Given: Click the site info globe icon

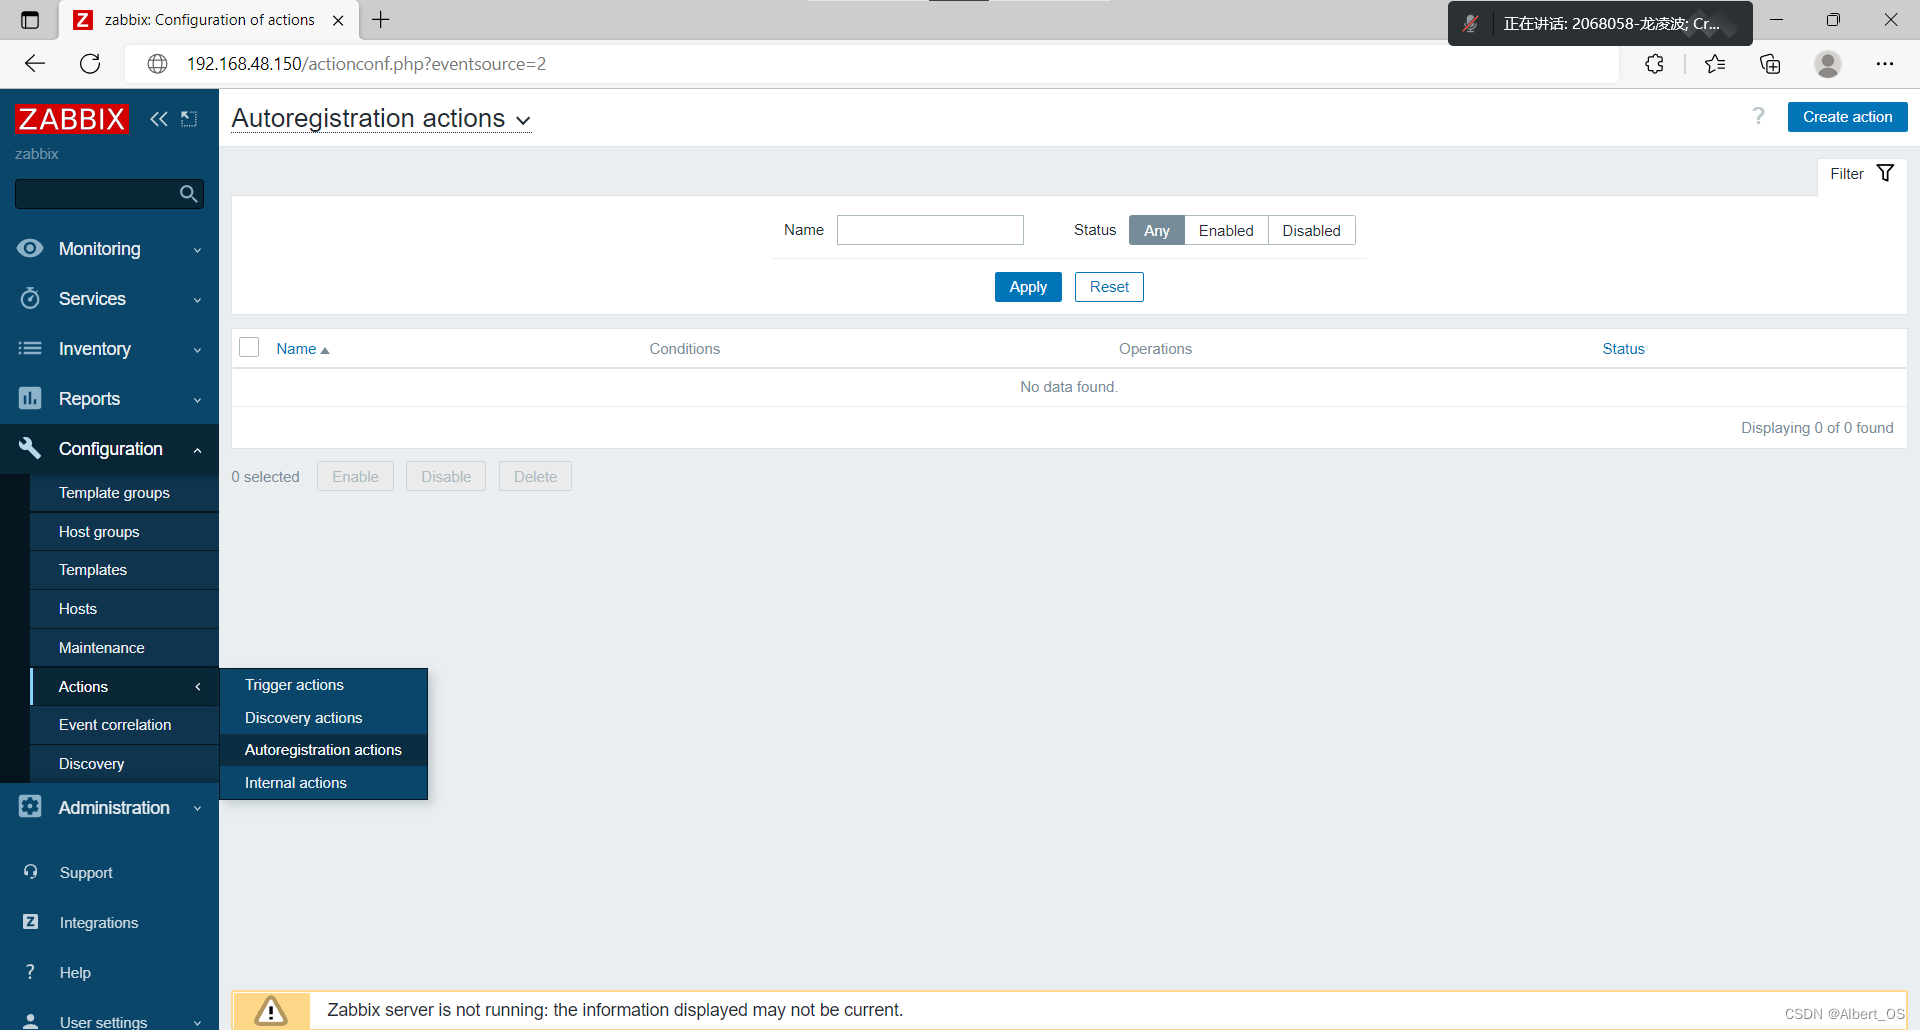Looking at the screenshot, I should click(x=157, y=64).
